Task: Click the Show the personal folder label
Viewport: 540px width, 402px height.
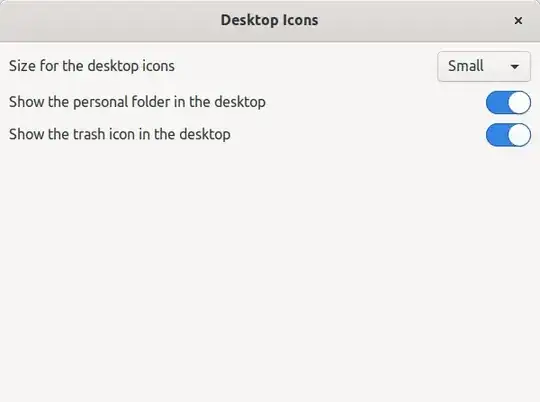Action: [x=137, y=102]
